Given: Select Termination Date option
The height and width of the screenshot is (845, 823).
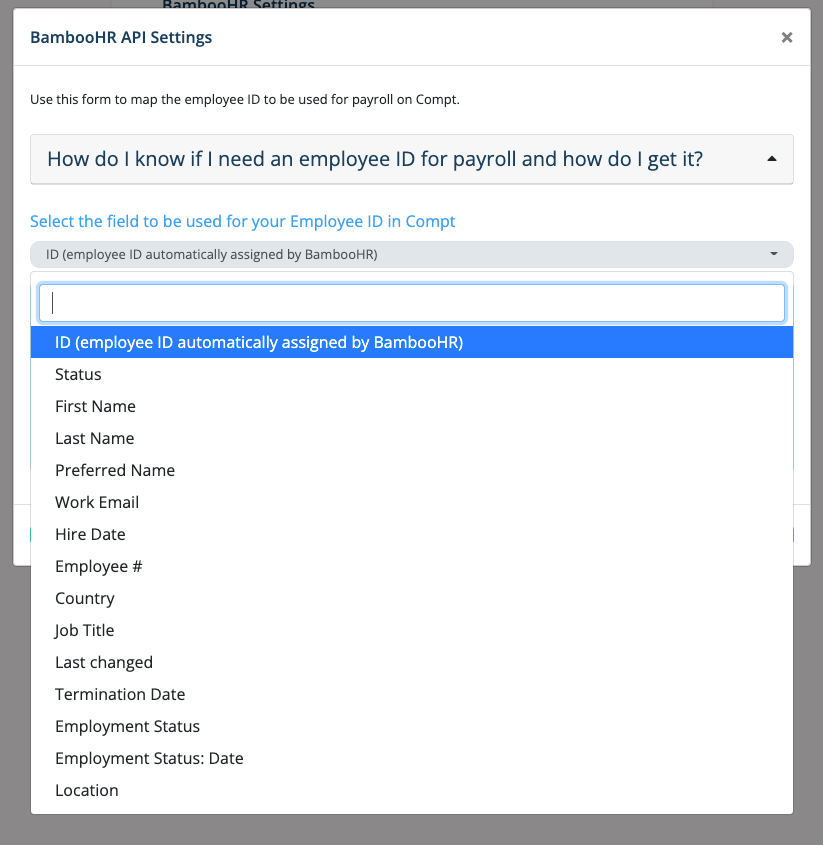Looking at the screenshot, I should pyautogui.click(x=120, y=694).
